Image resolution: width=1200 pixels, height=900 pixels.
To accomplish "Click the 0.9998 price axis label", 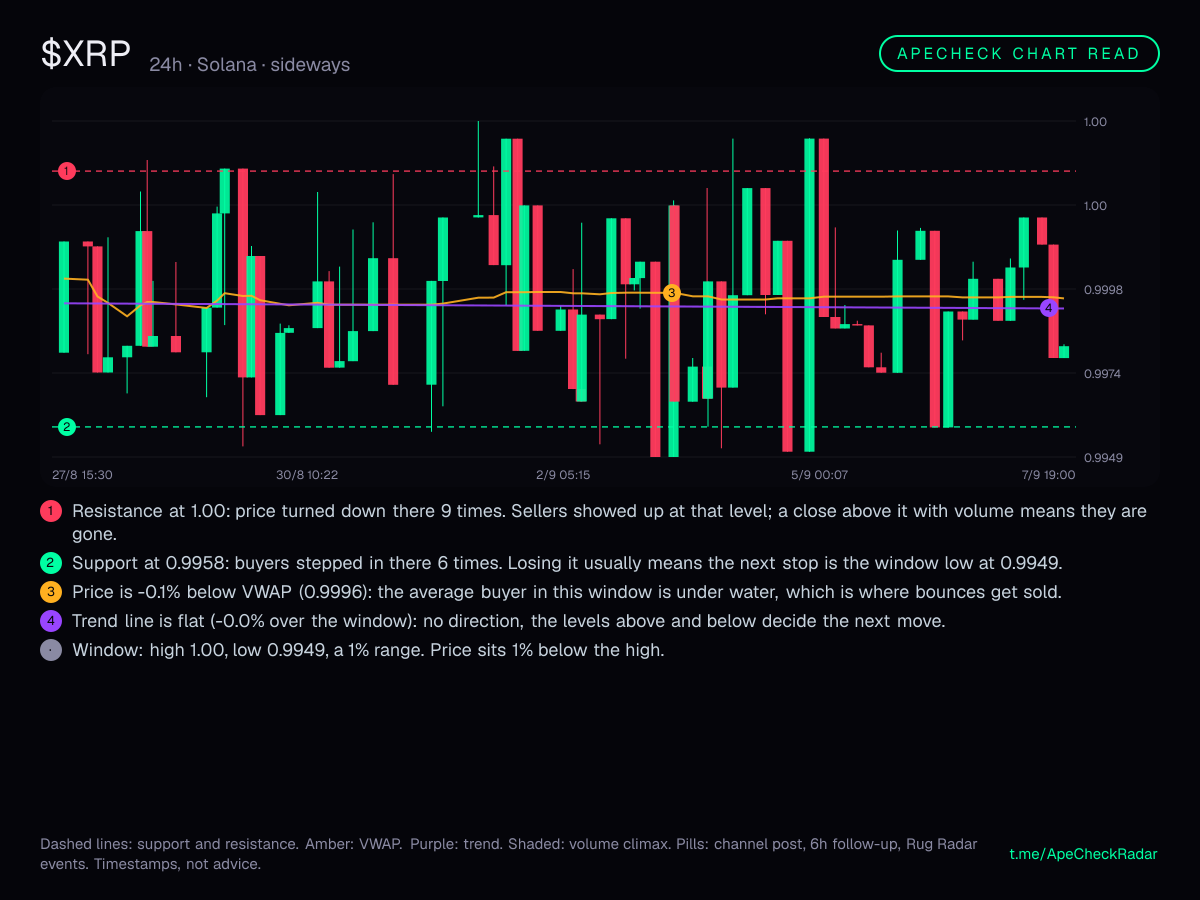I will [1103, 290].
